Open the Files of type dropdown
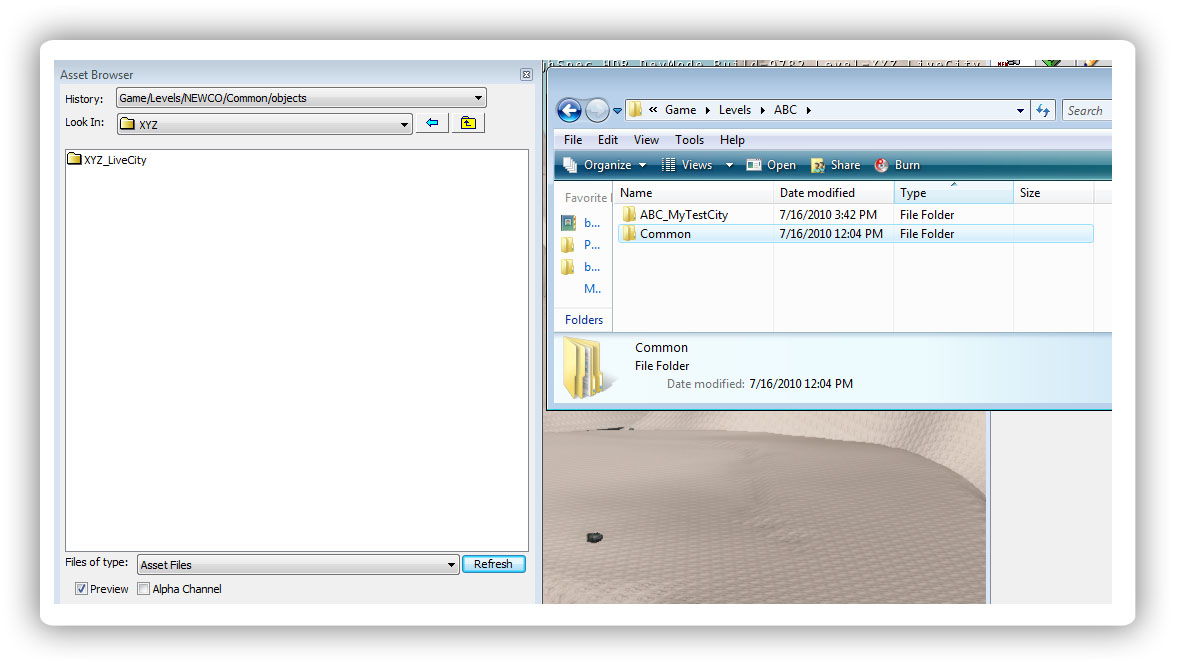The width and height of the screenshot is (1188, 666). 451,564
